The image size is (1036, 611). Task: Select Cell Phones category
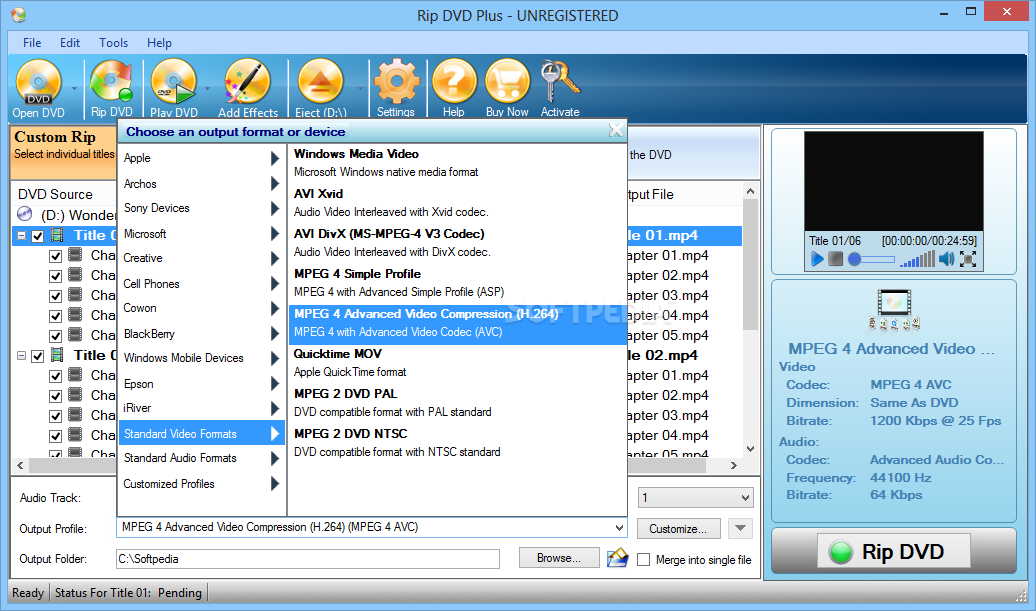[x=202, y=283]
